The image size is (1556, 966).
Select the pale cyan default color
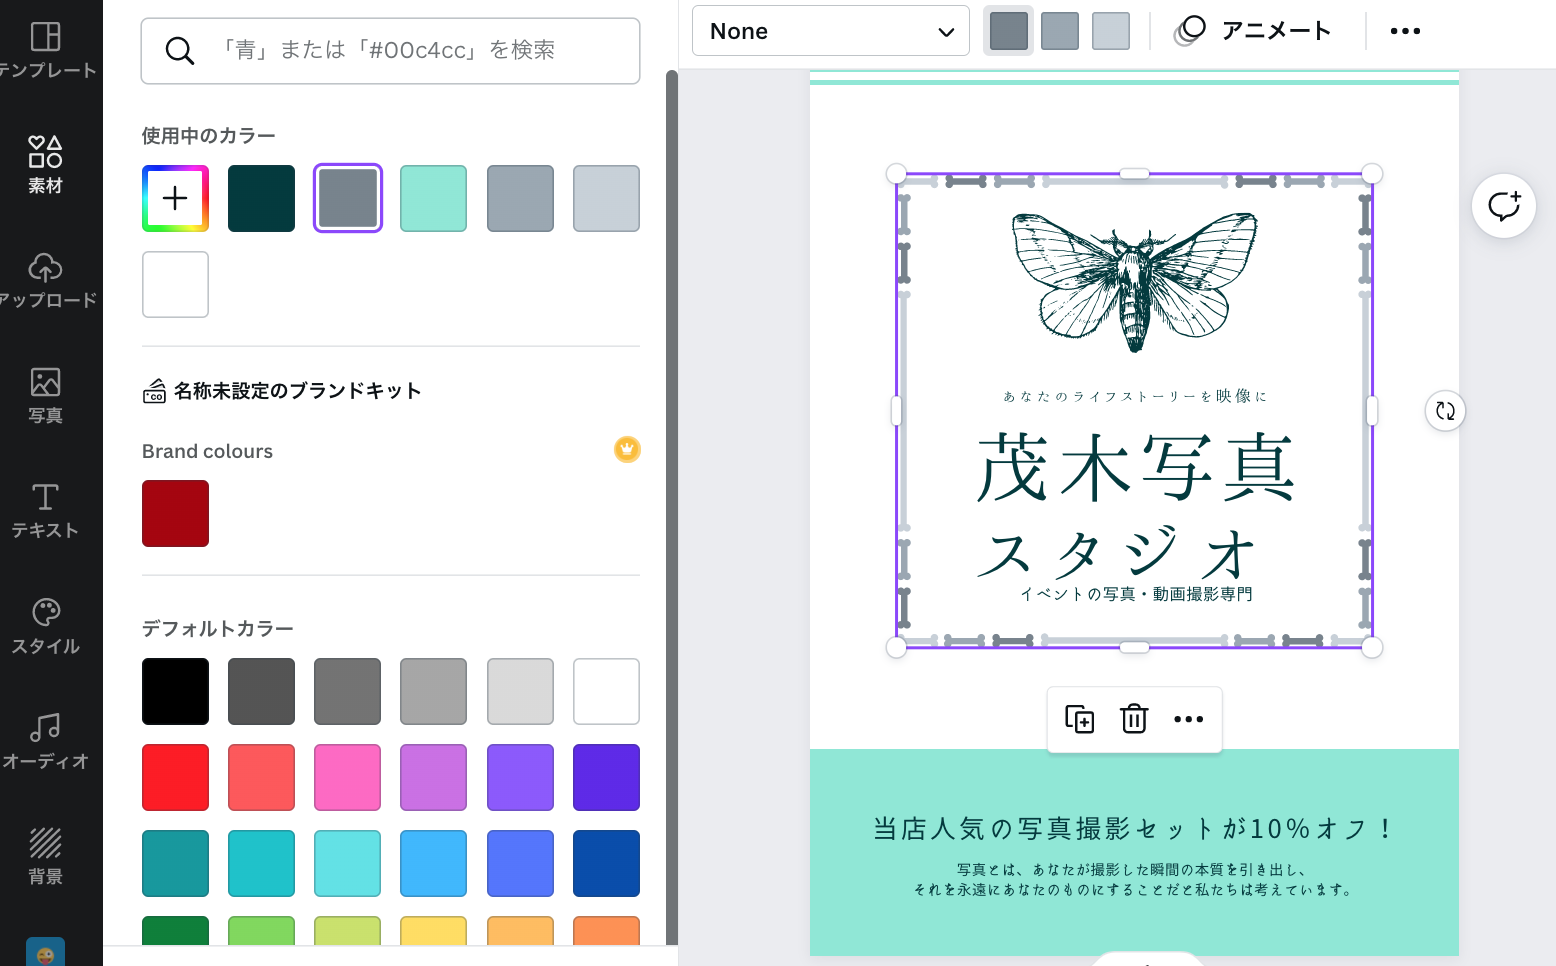[x=348, y=863]
